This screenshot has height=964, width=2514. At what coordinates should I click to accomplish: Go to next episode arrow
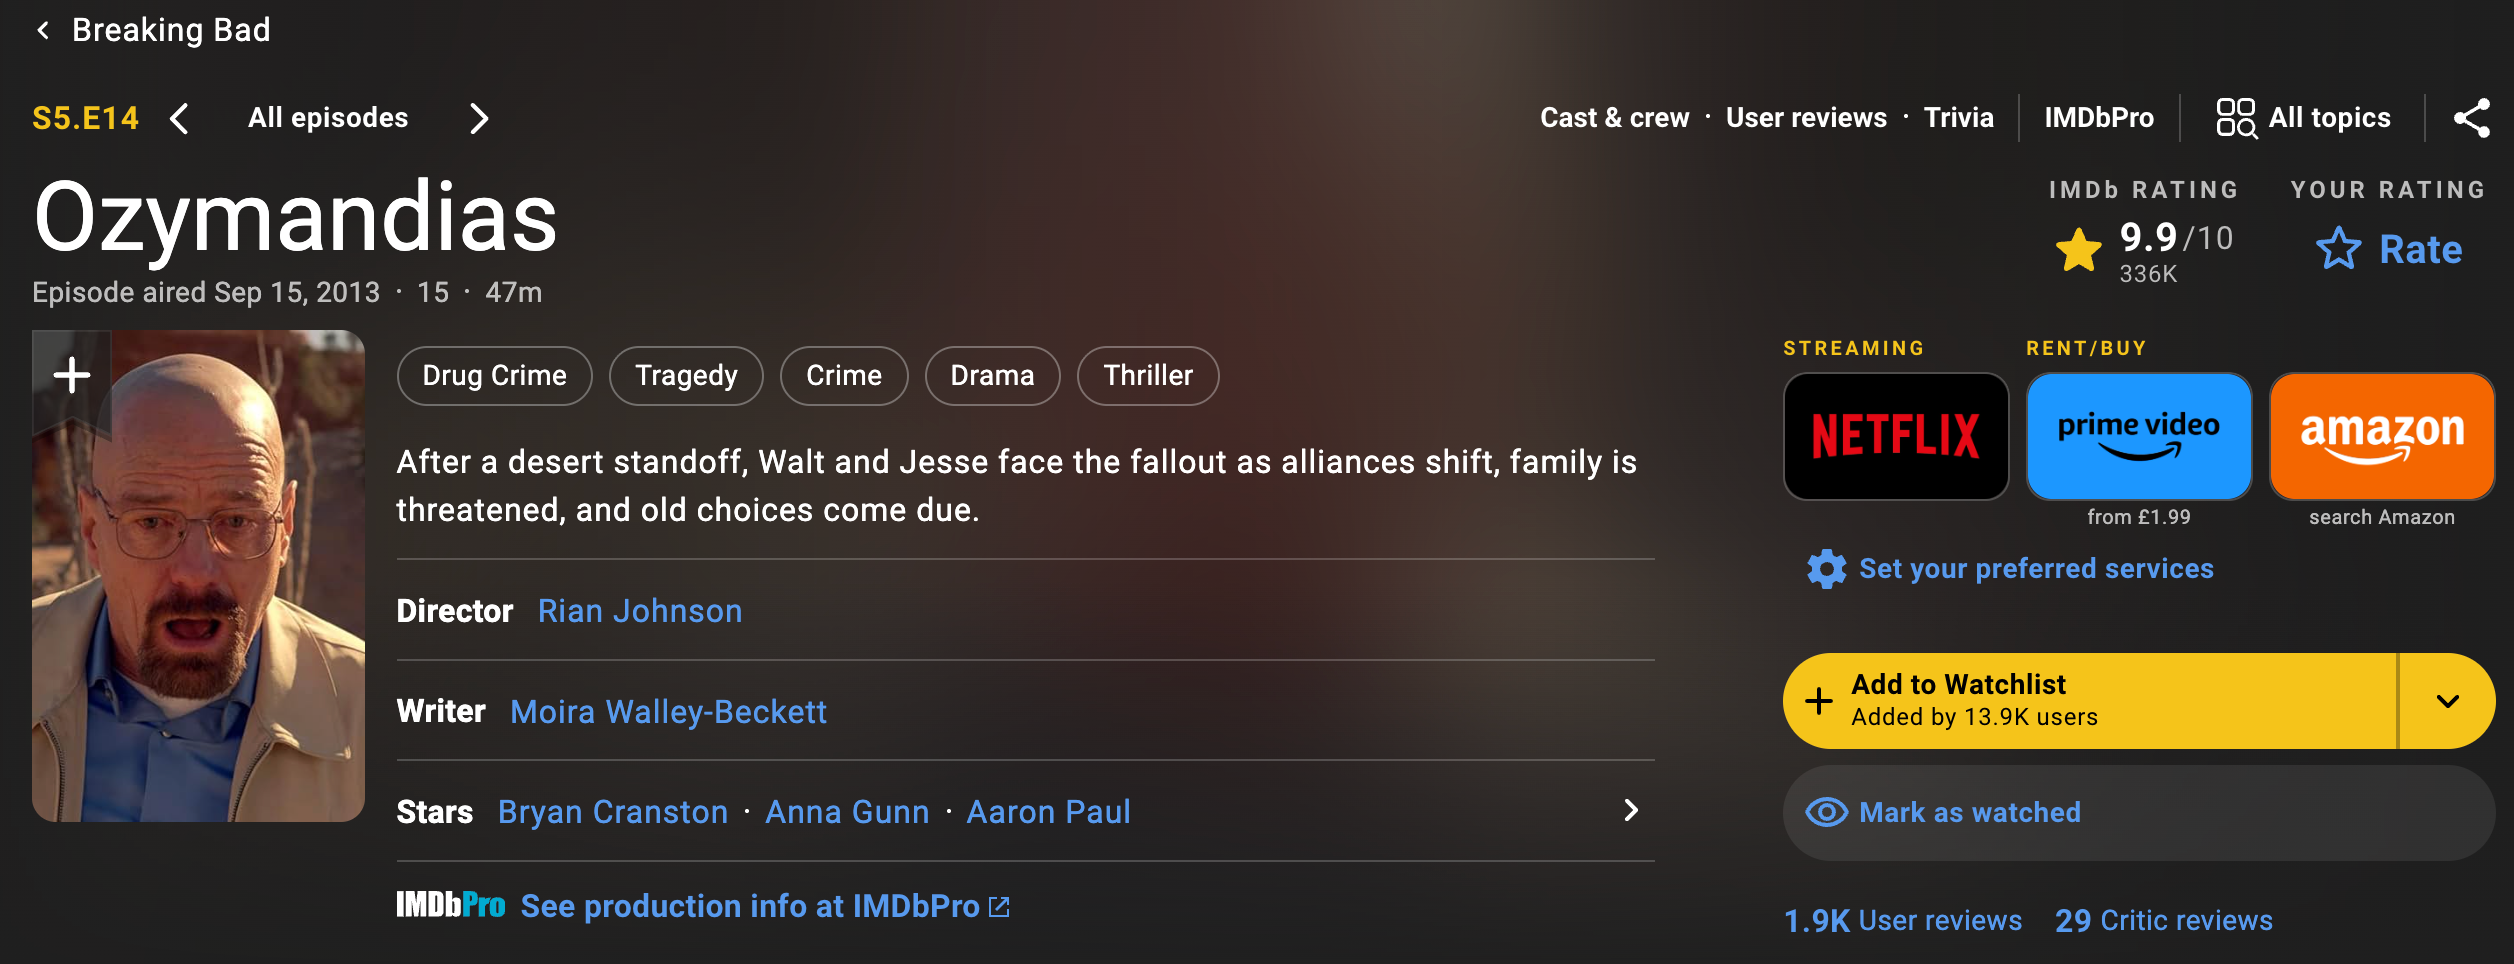(x=479, y=119)
